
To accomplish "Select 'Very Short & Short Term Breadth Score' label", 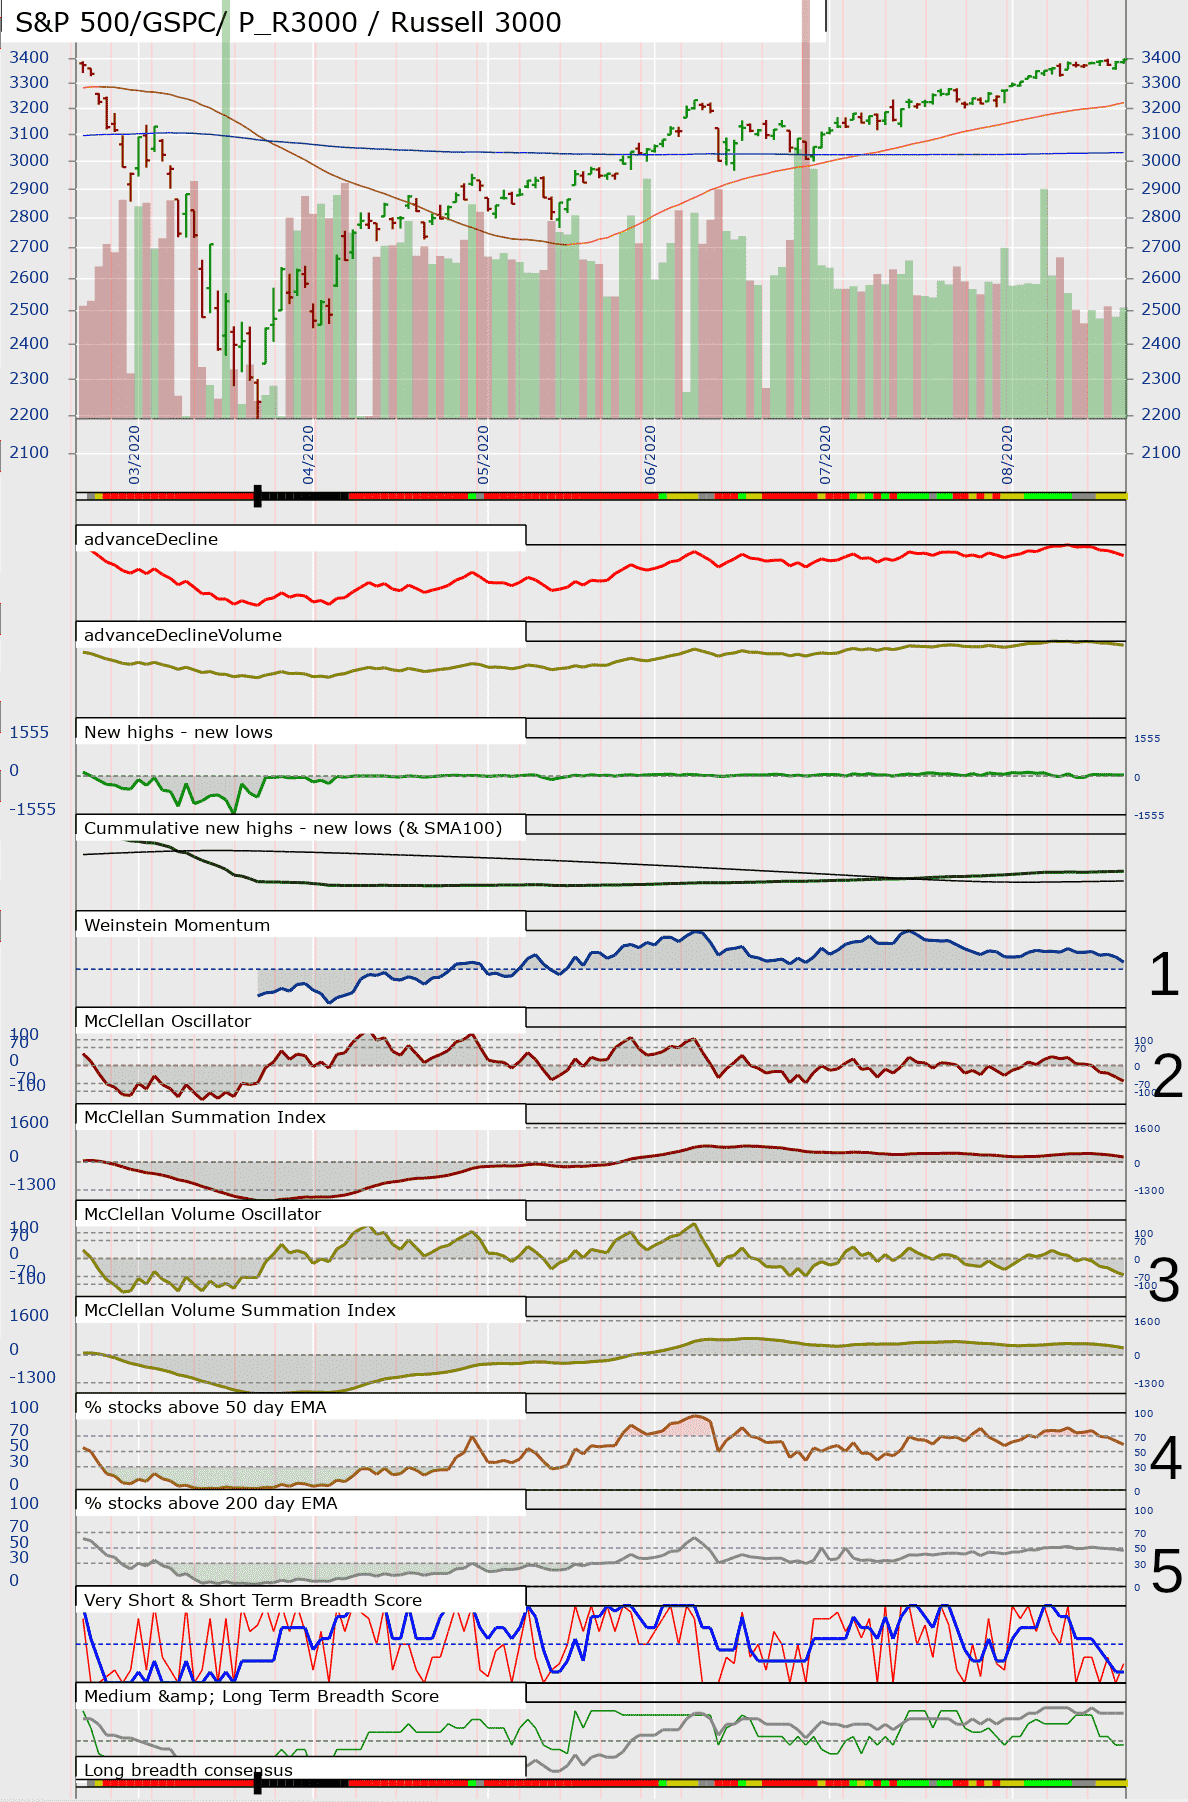I will point(253,1600).
